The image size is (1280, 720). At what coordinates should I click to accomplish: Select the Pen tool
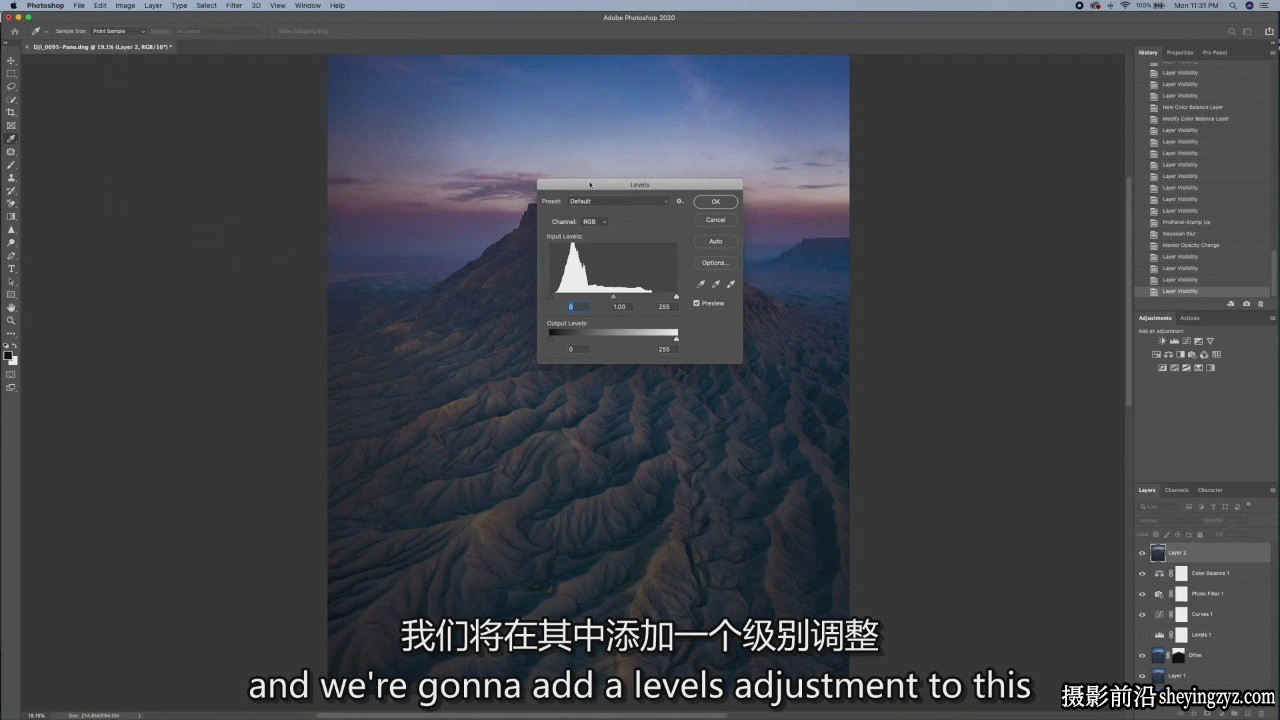pos(11,256)
